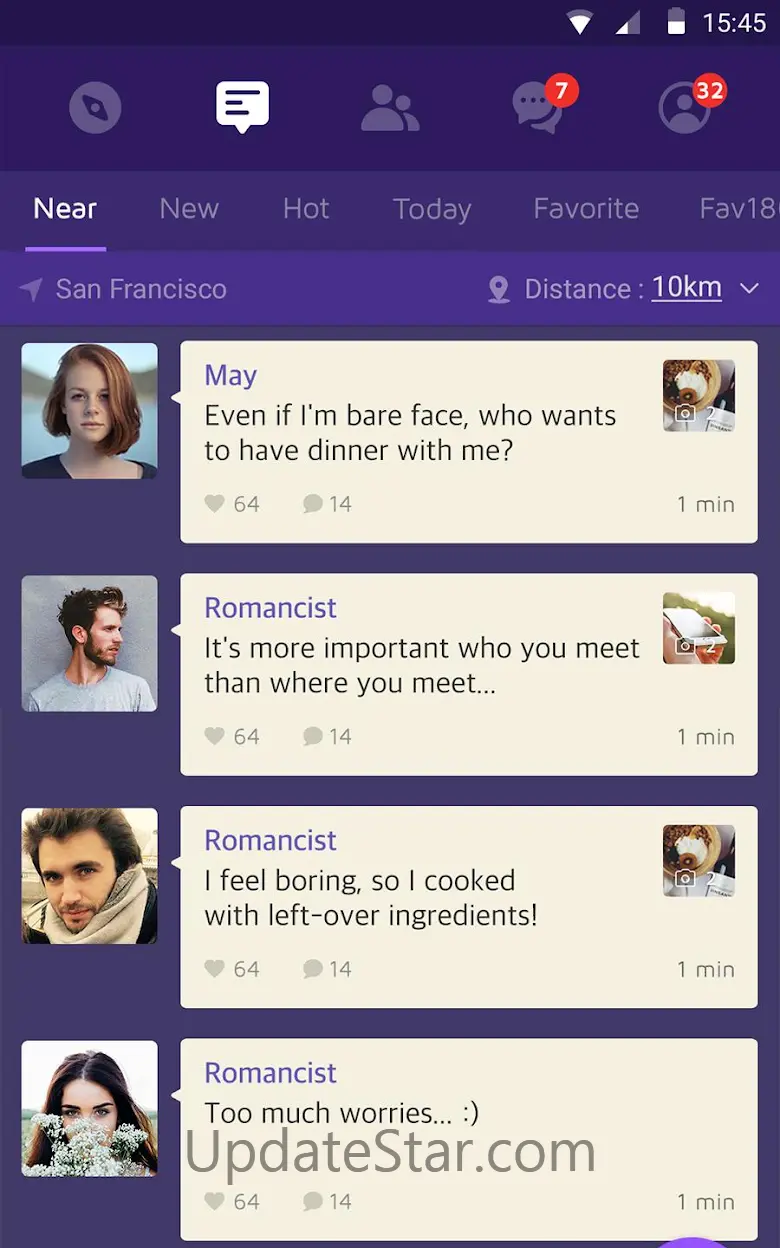Viewport: 780px width, 1248px height.
Task: Switch to the New tab
Action: (189, 208)
